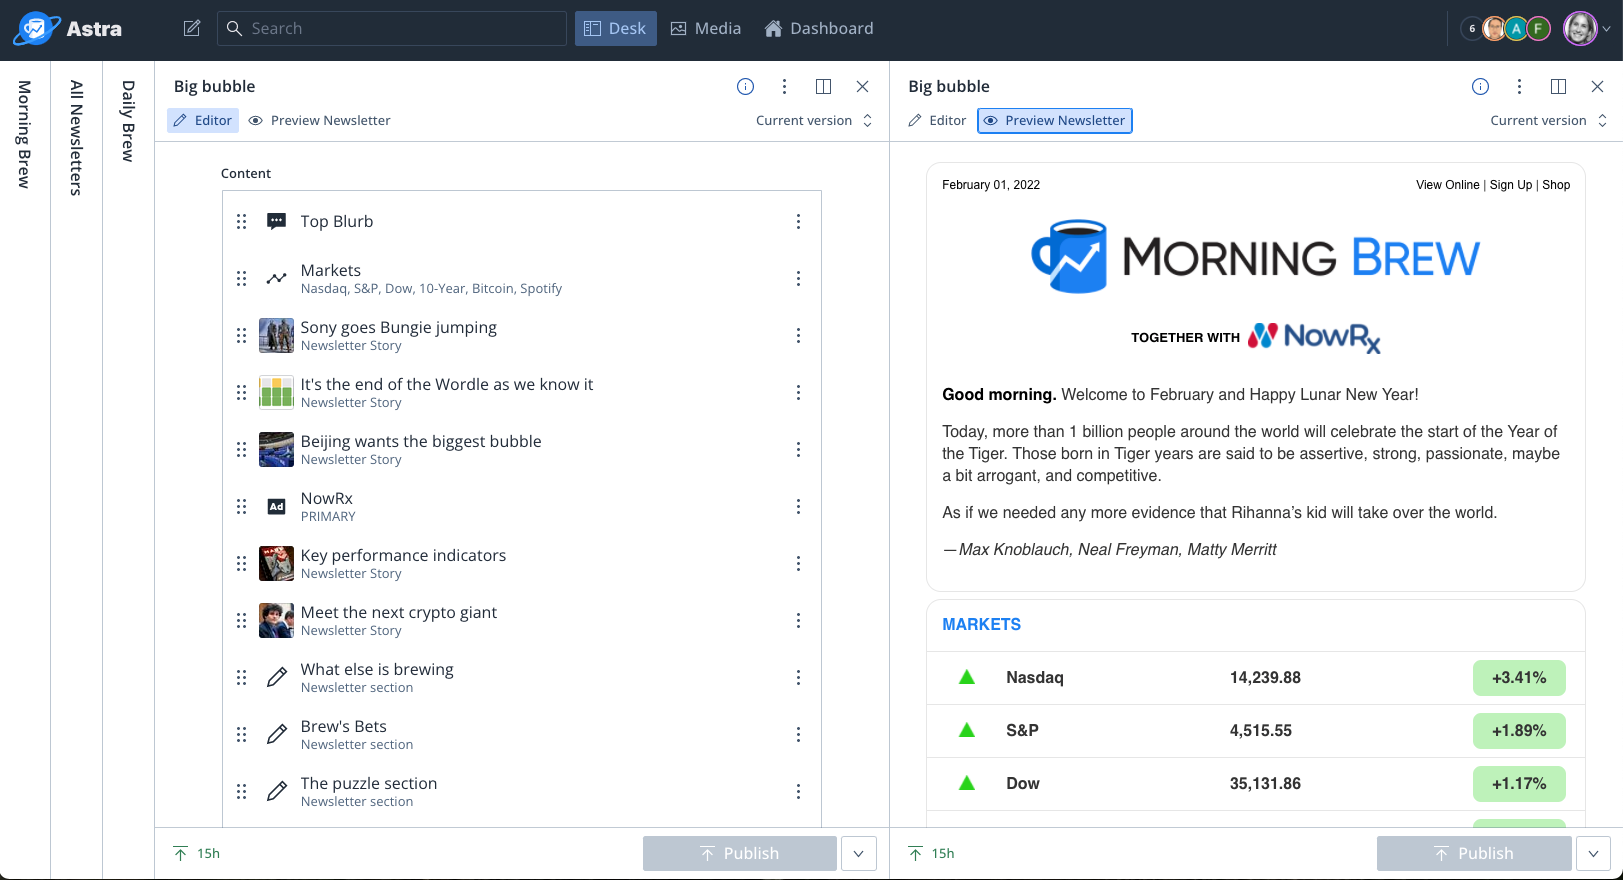
Task: Open the compose new item icon
Action: 192,28
